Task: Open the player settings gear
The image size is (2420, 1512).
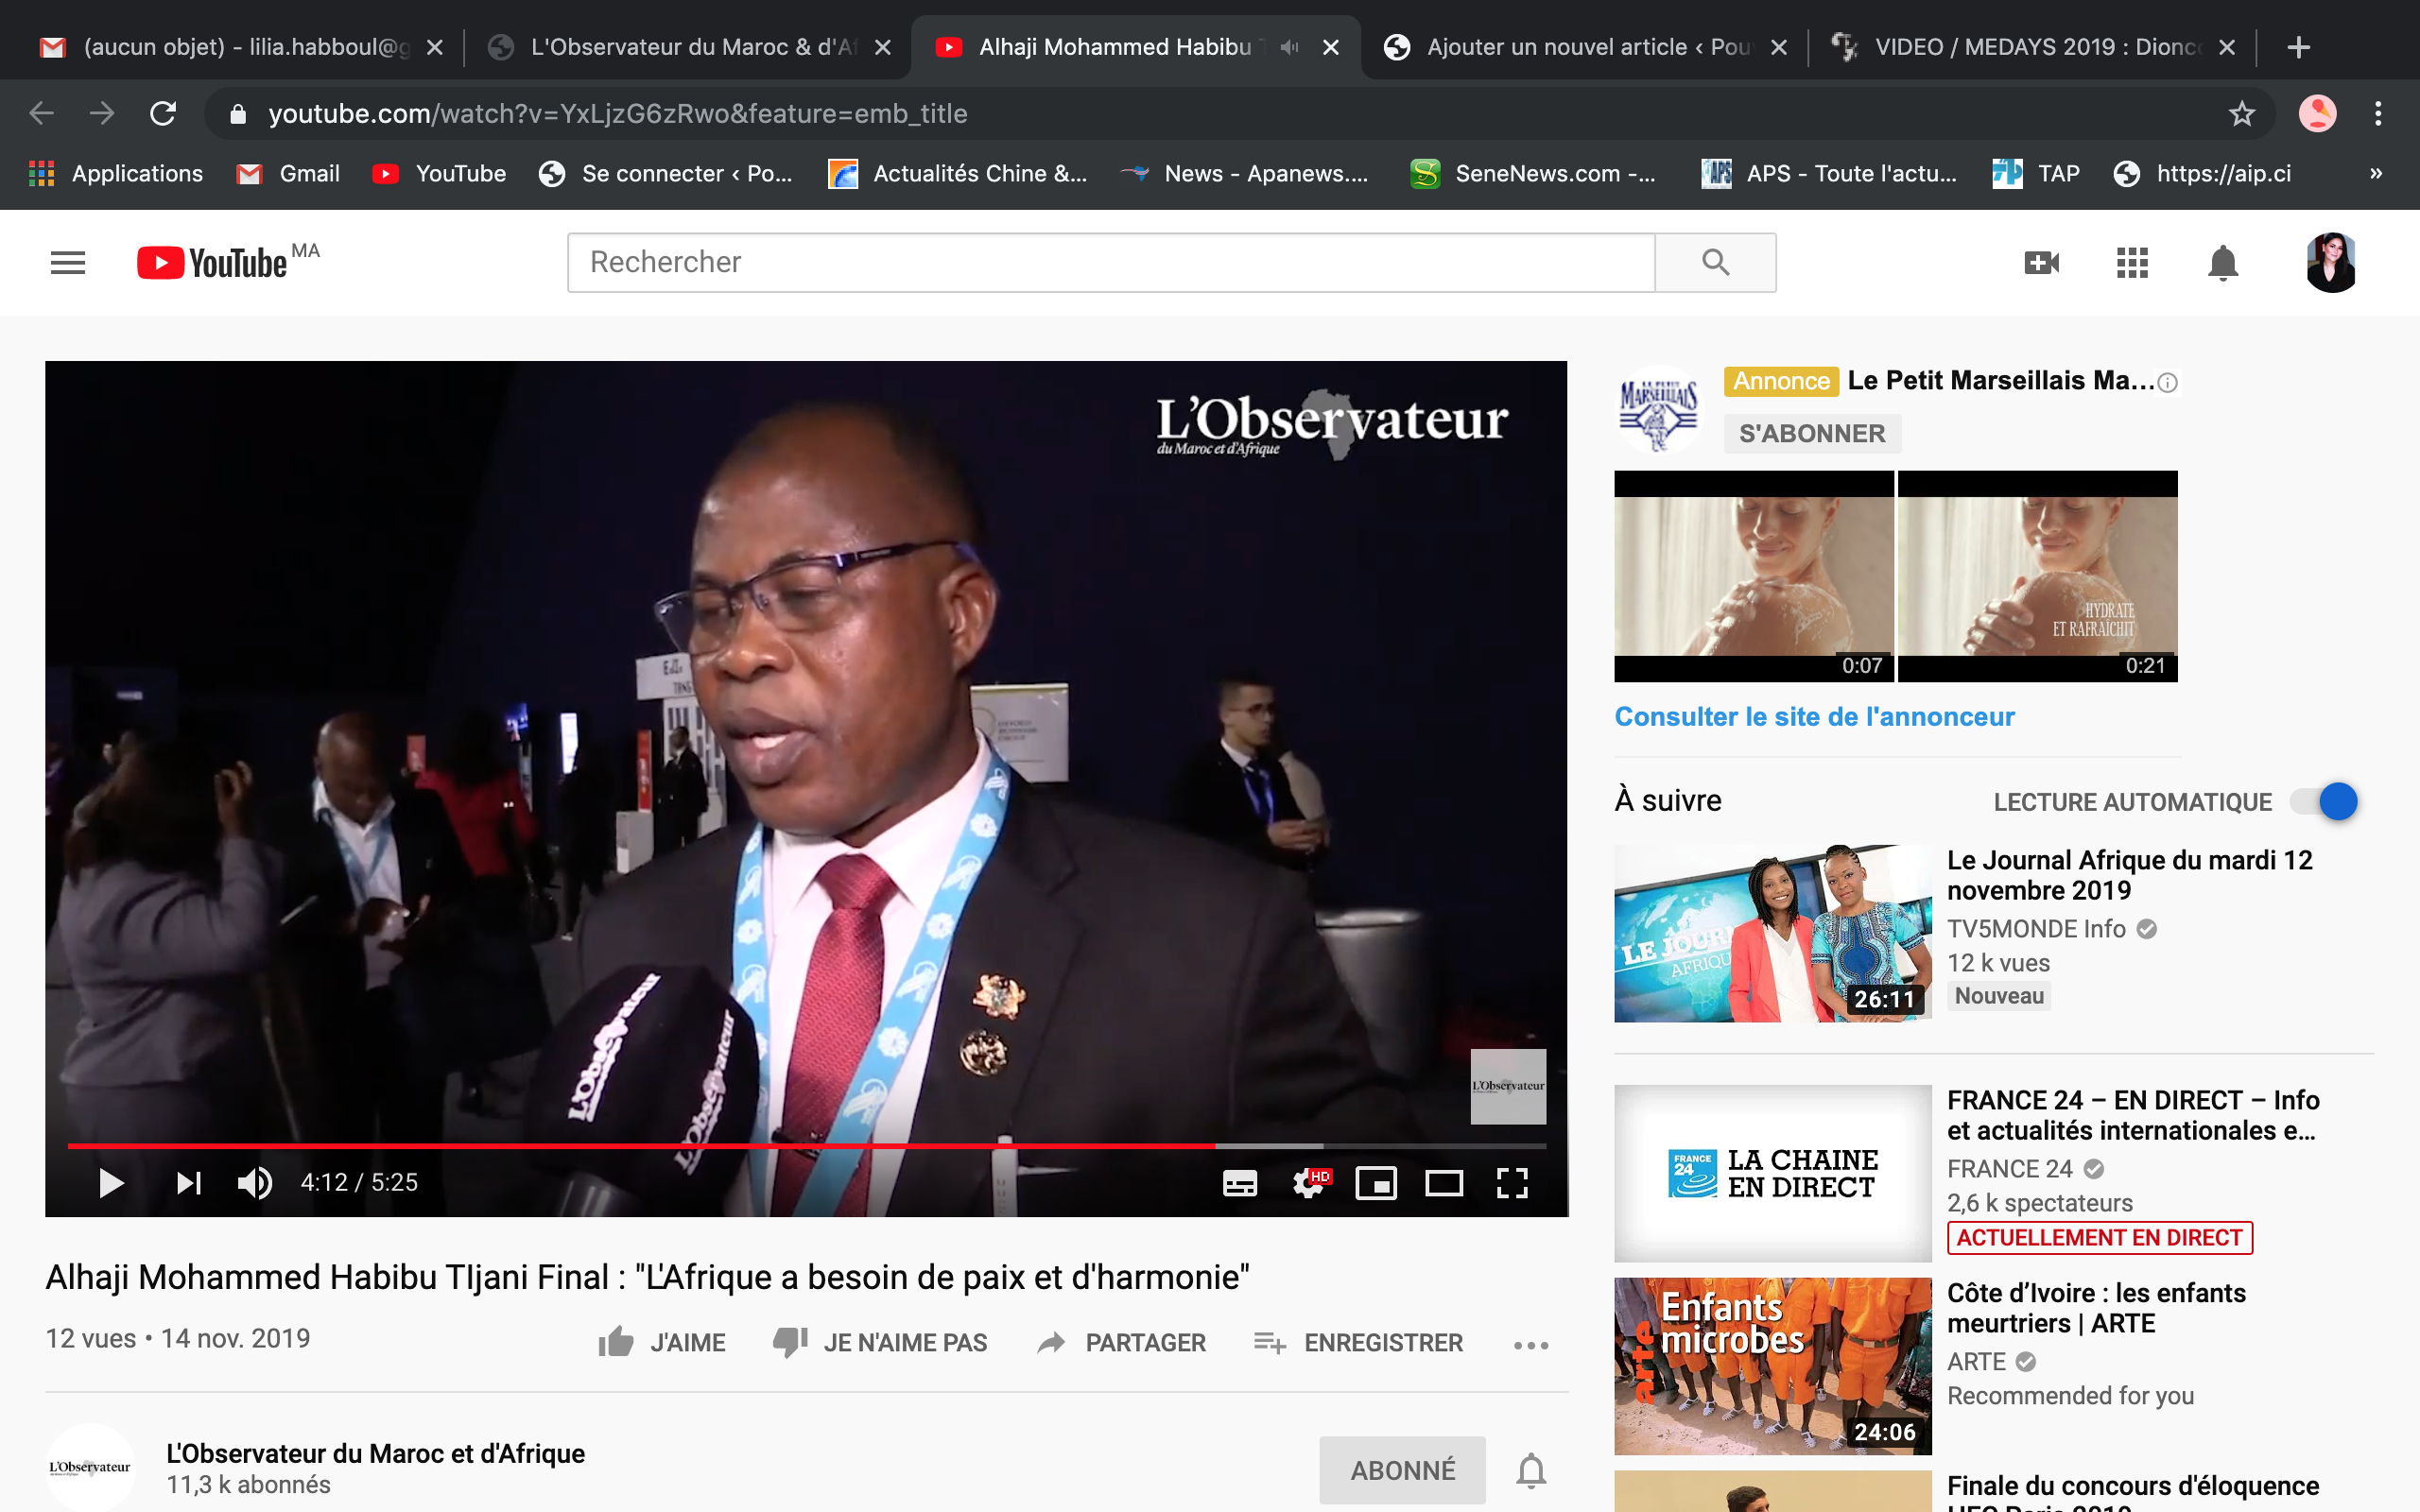Action: click(1309, 1184)
